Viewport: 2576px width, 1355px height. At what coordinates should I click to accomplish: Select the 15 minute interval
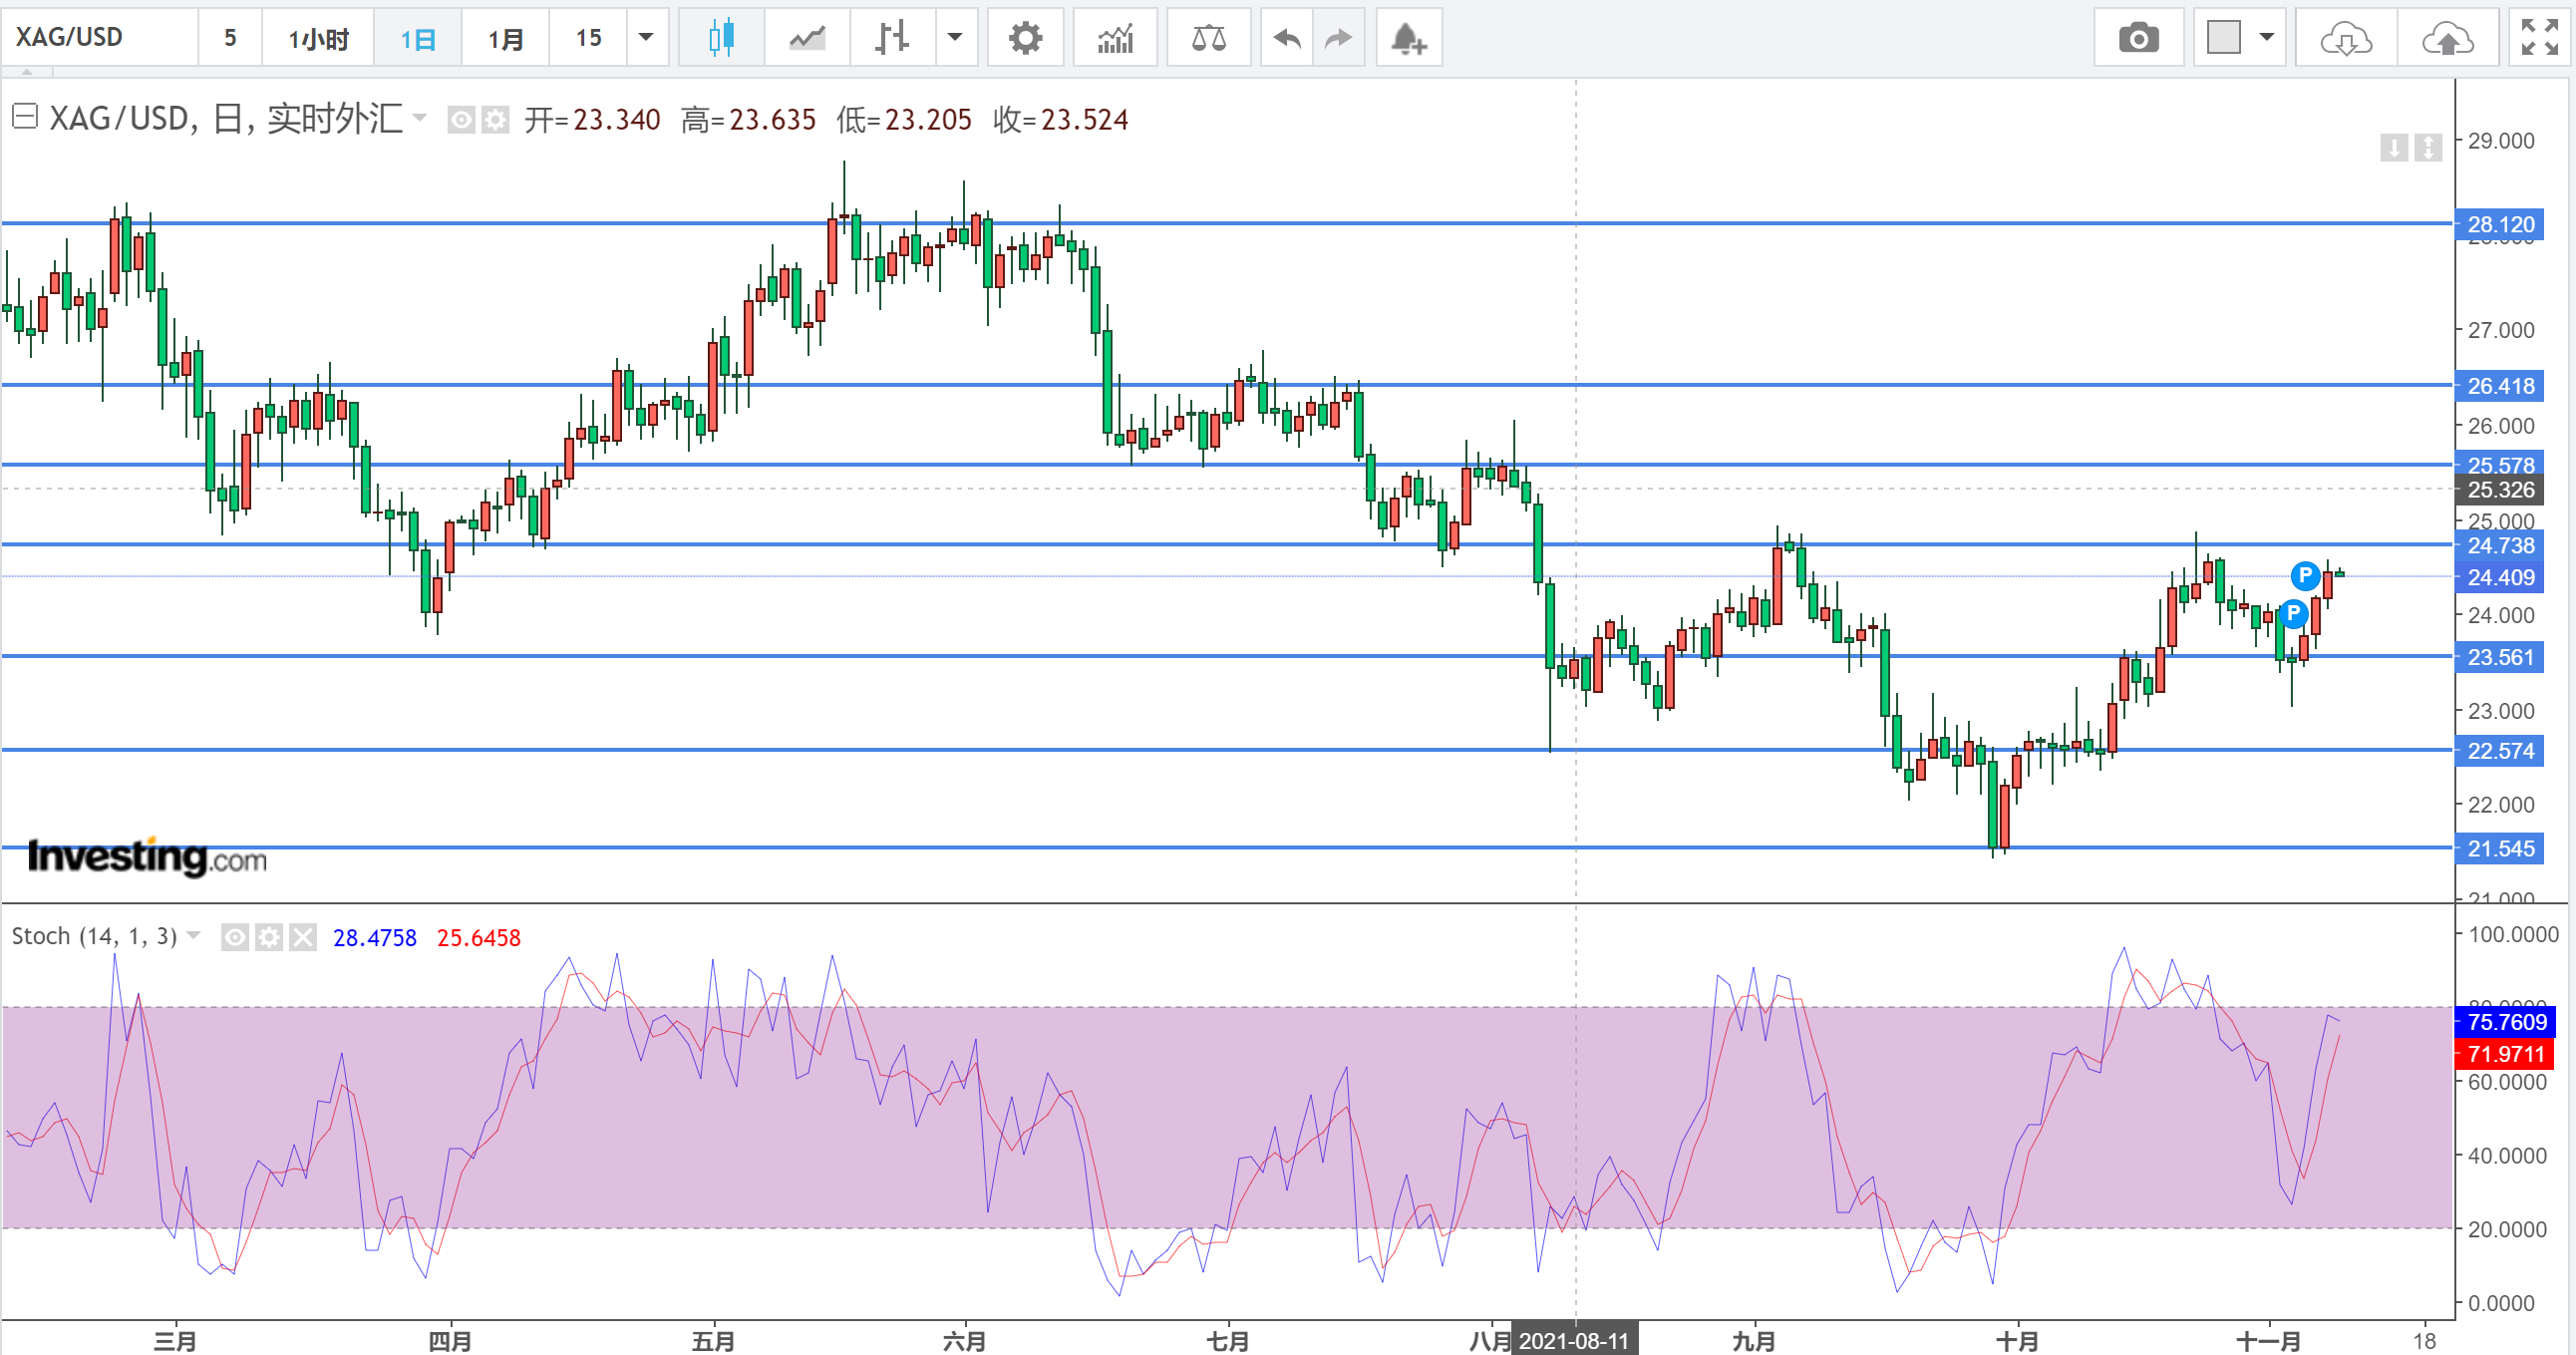(x=588, y=38)
